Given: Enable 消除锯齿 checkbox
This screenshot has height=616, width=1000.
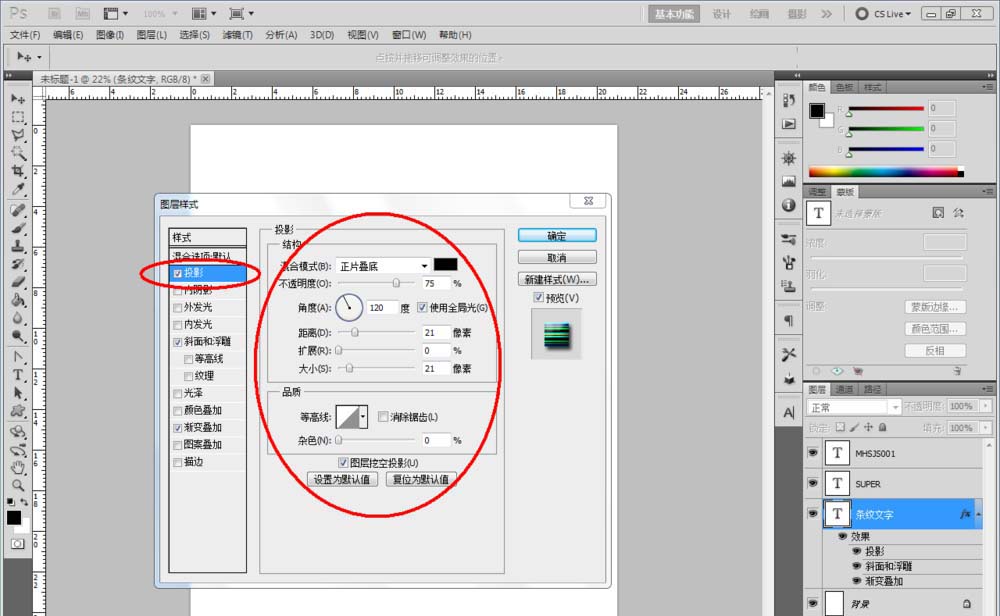Looking at the screenshot, I should point(383,416).
